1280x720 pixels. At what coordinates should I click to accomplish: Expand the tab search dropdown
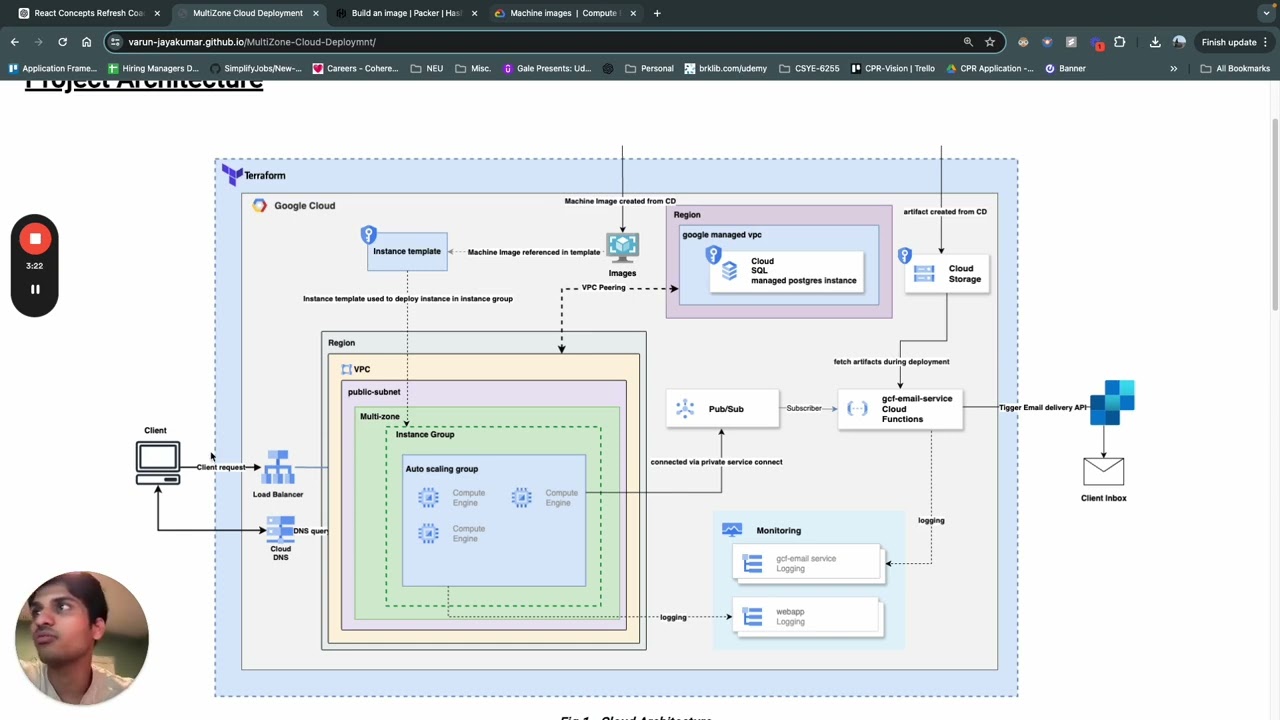click(x=1267, y=13)
